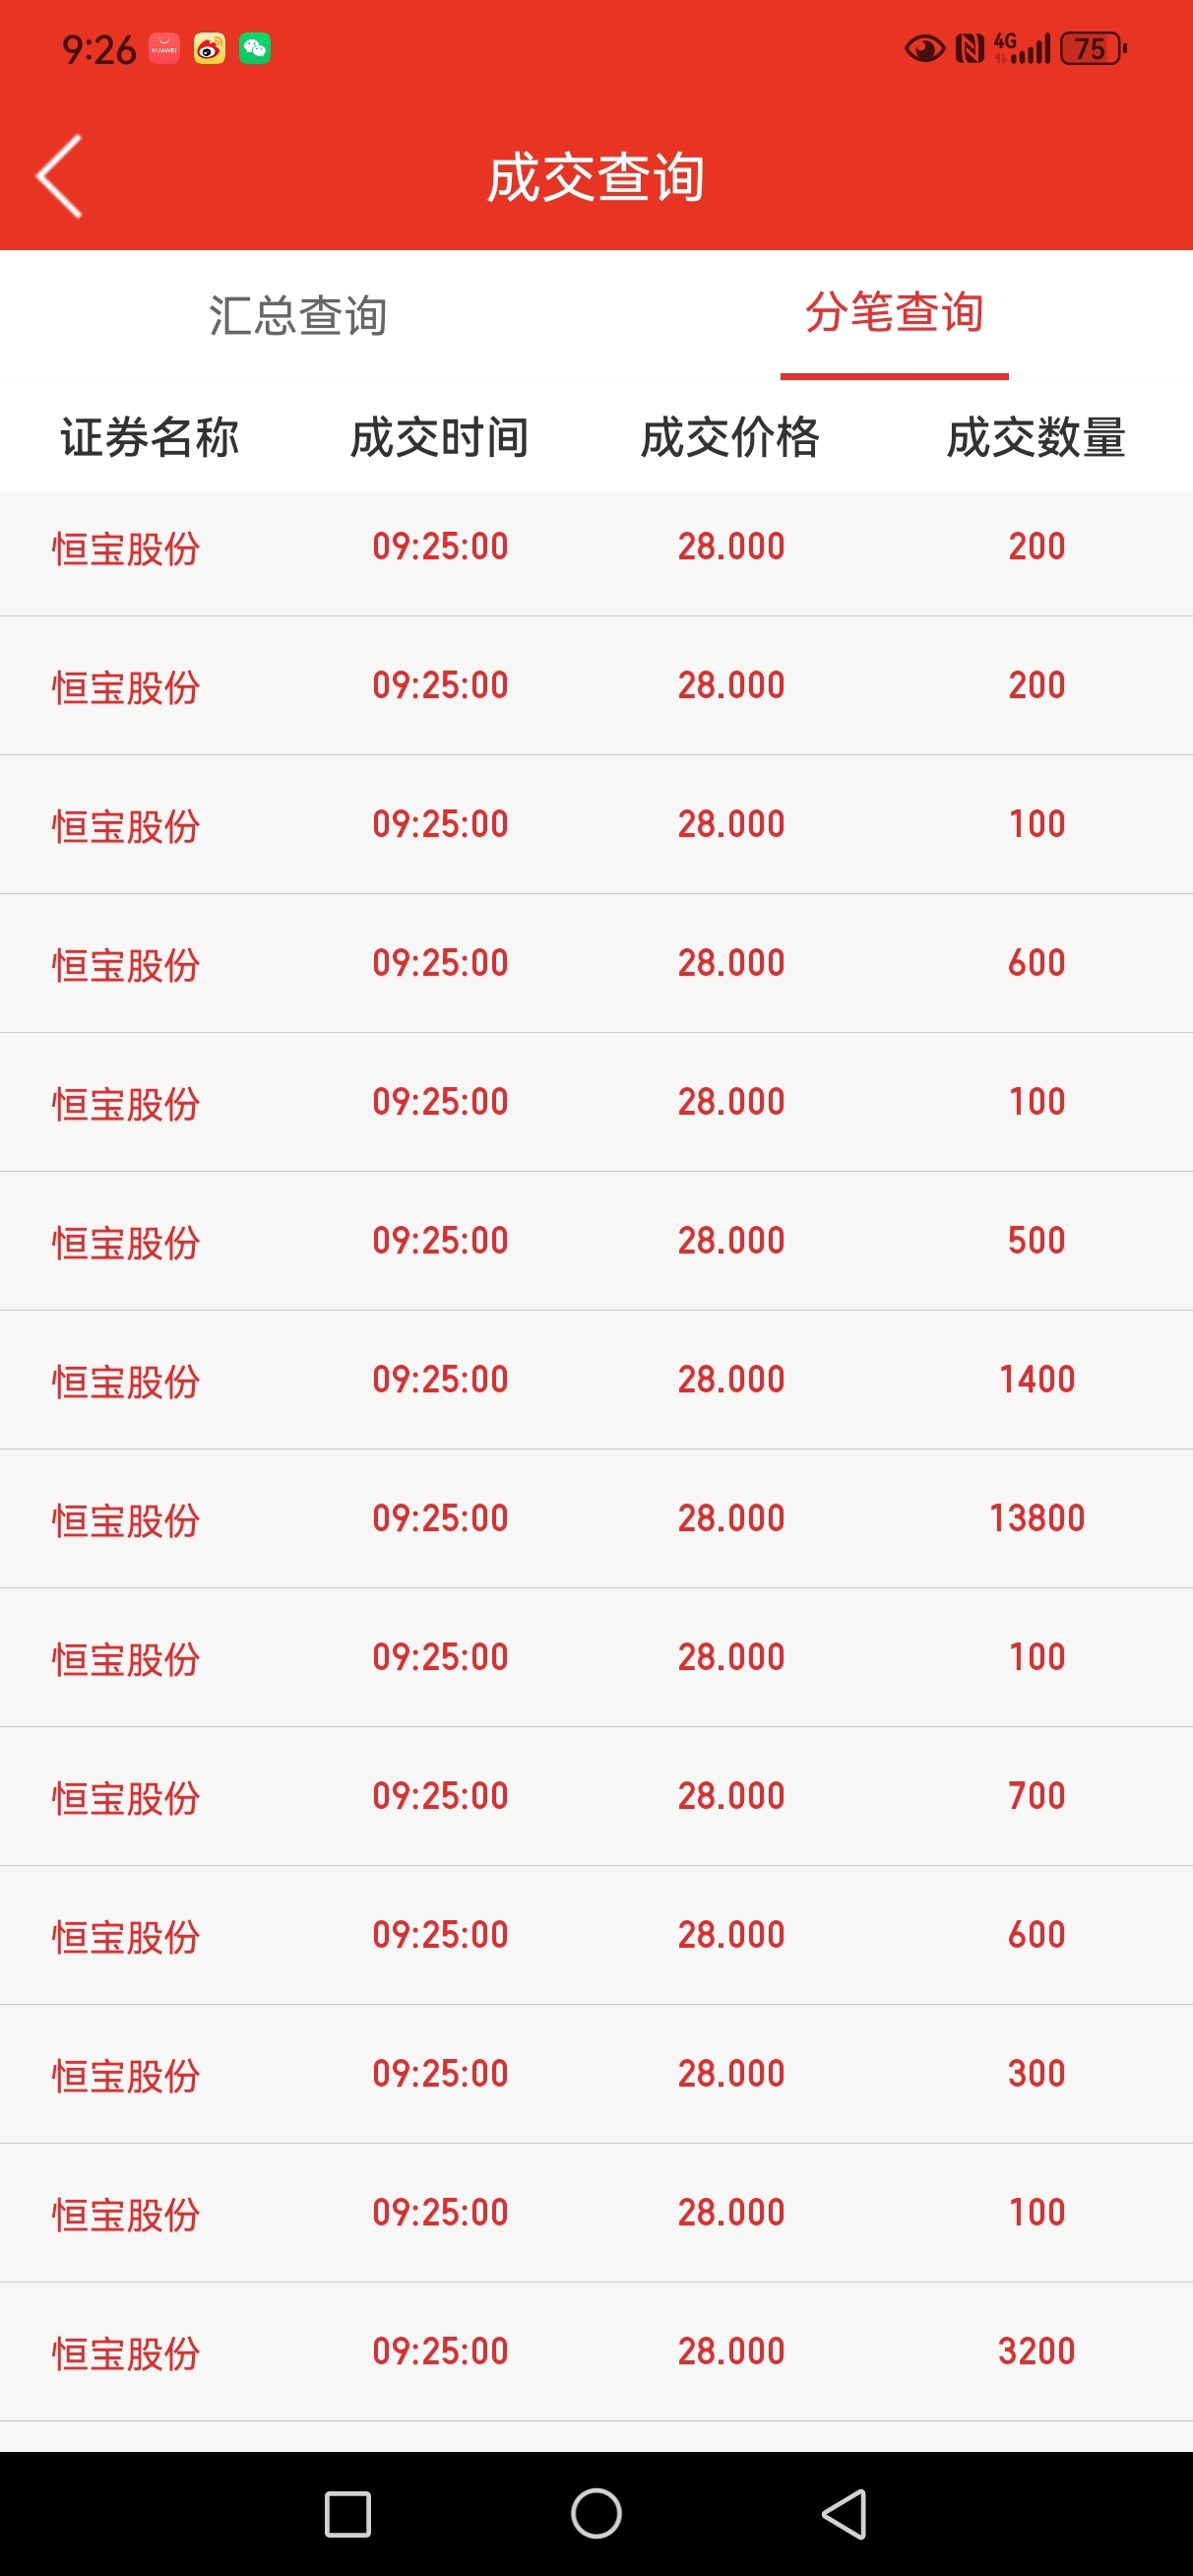1193x2576 pixels.
Task: Tap the 成交价格 column header
Action: click(731, 438)
